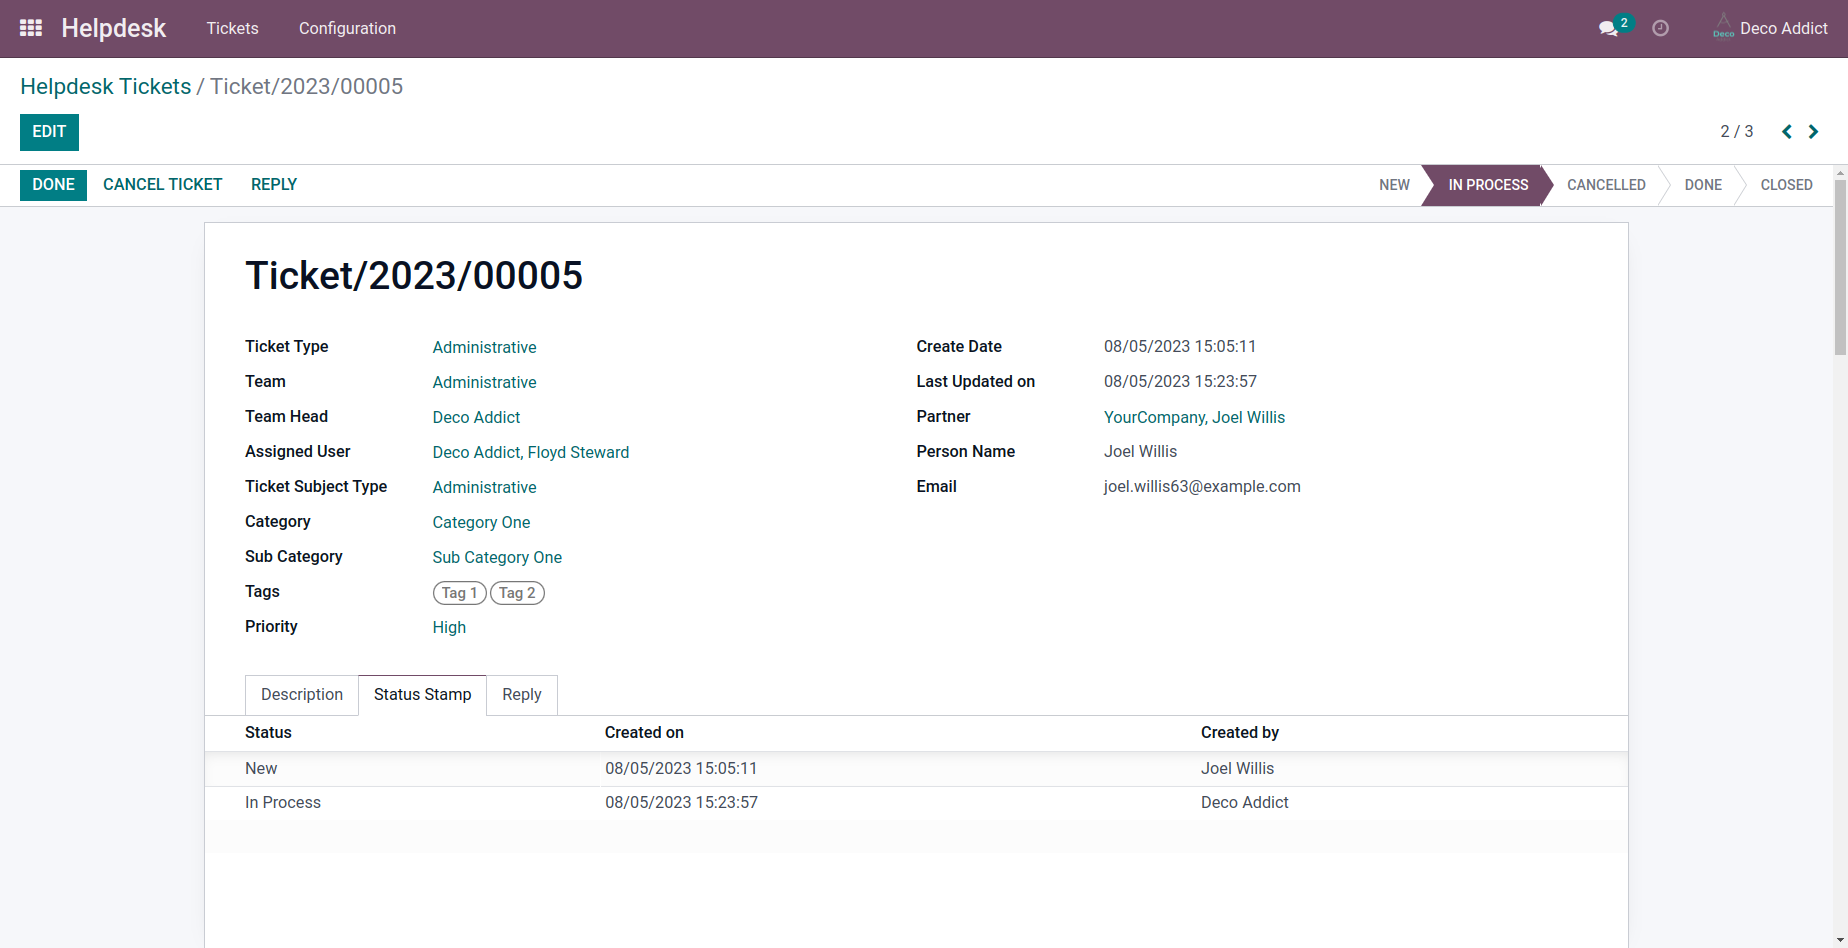Screen dimensions: 1848x948
Task: Select the DONE stage in the status bar
Action: coord(1703,185)
